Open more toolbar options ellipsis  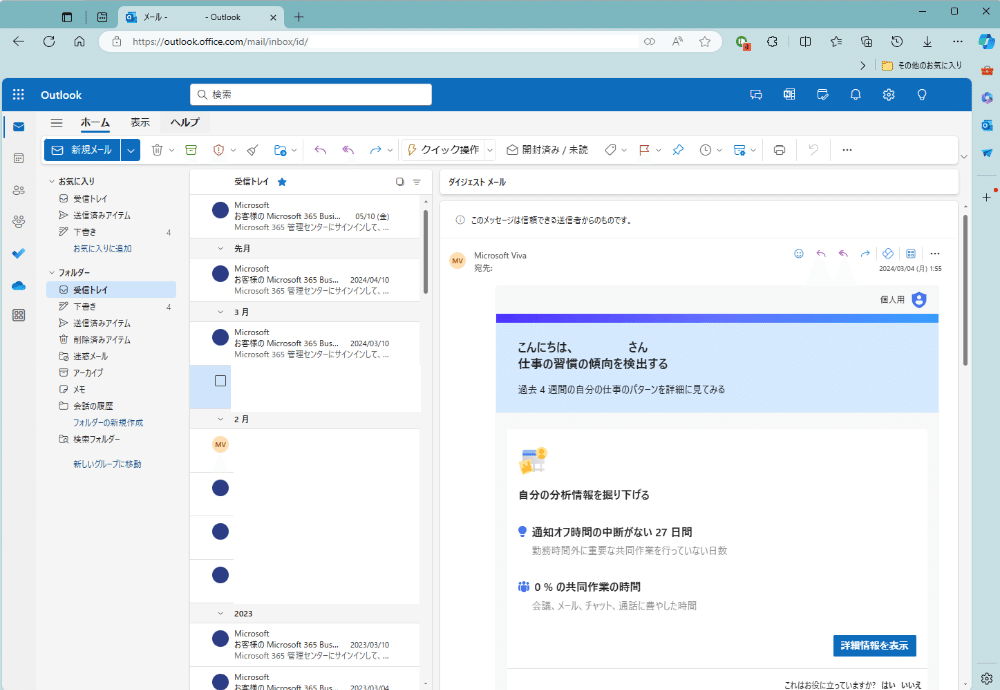tap(847, 150)
